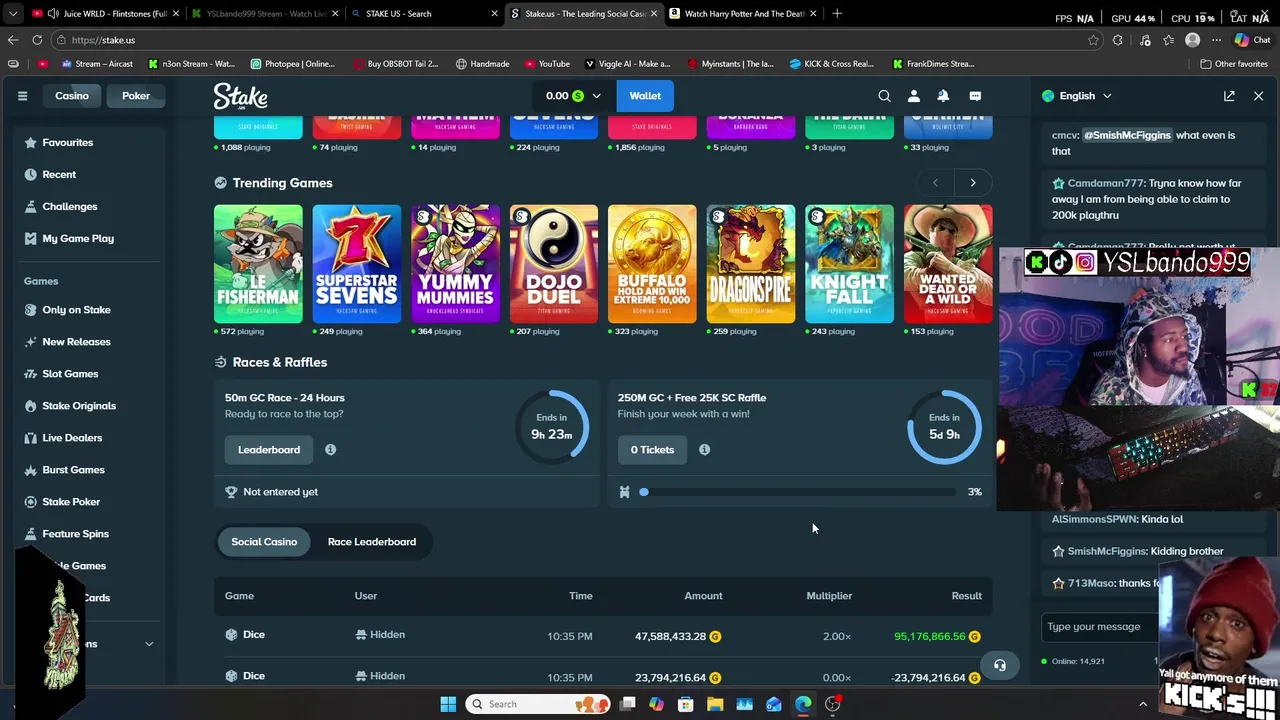1280x720 pixels.
Task: Toggle the chat panel icon in header
Action: click(975, 96)
